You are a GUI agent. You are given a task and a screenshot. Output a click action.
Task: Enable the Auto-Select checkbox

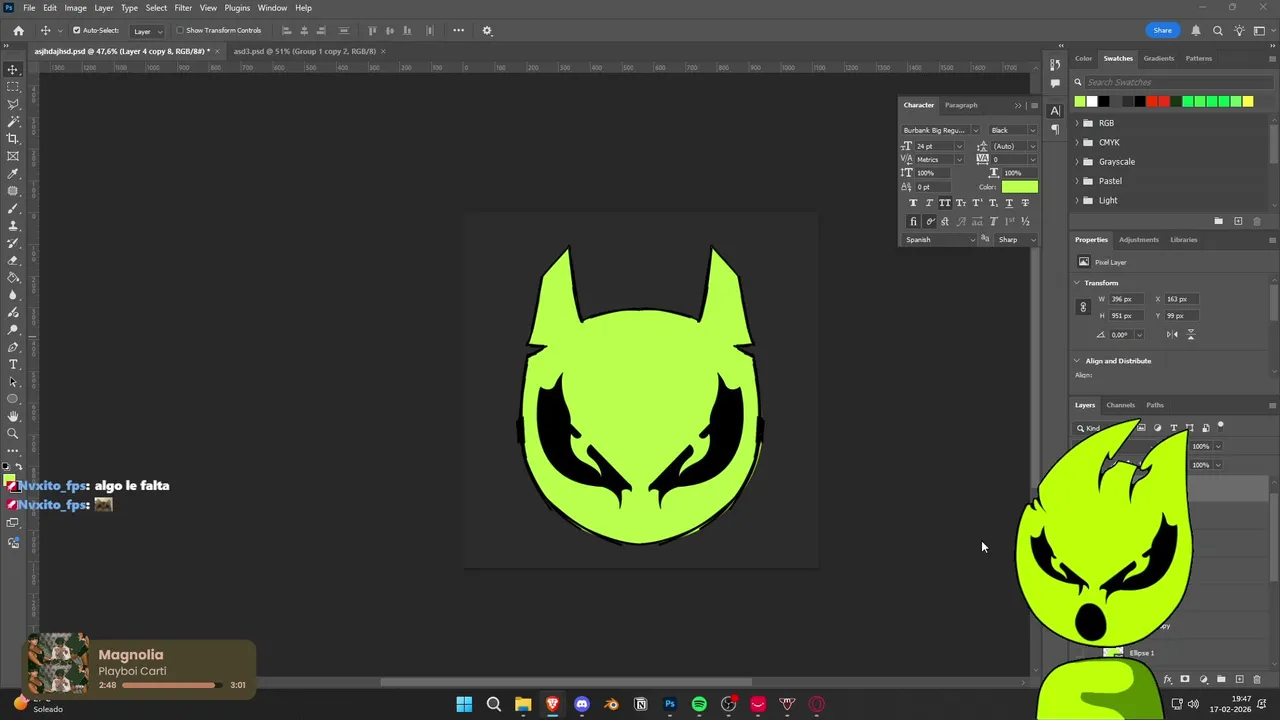coord(76,31)
